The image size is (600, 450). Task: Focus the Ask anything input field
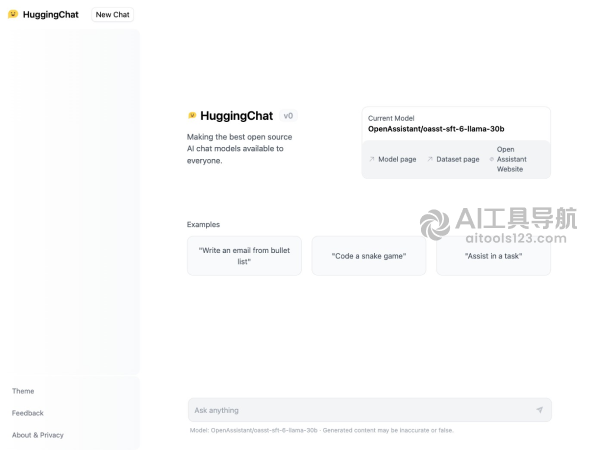(x=370, y=410)
